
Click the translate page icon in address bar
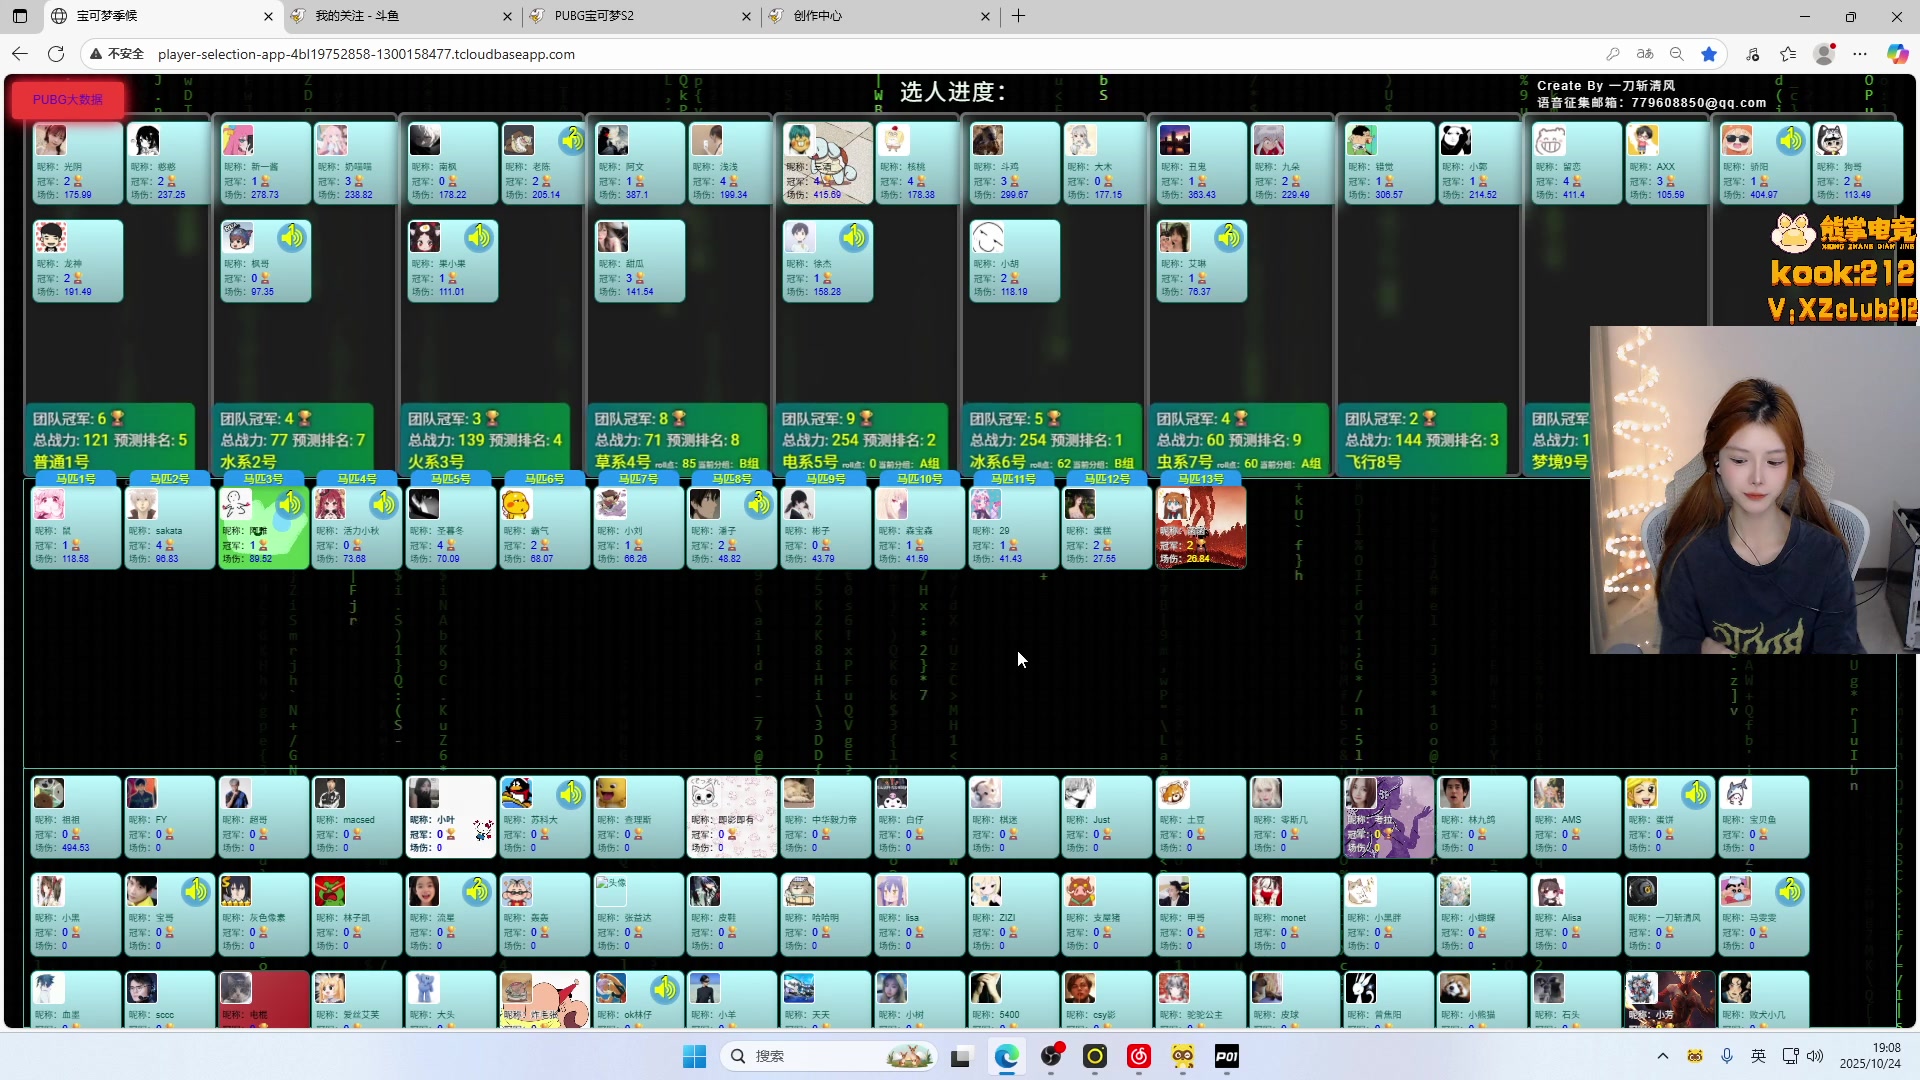click(1645, 54)
